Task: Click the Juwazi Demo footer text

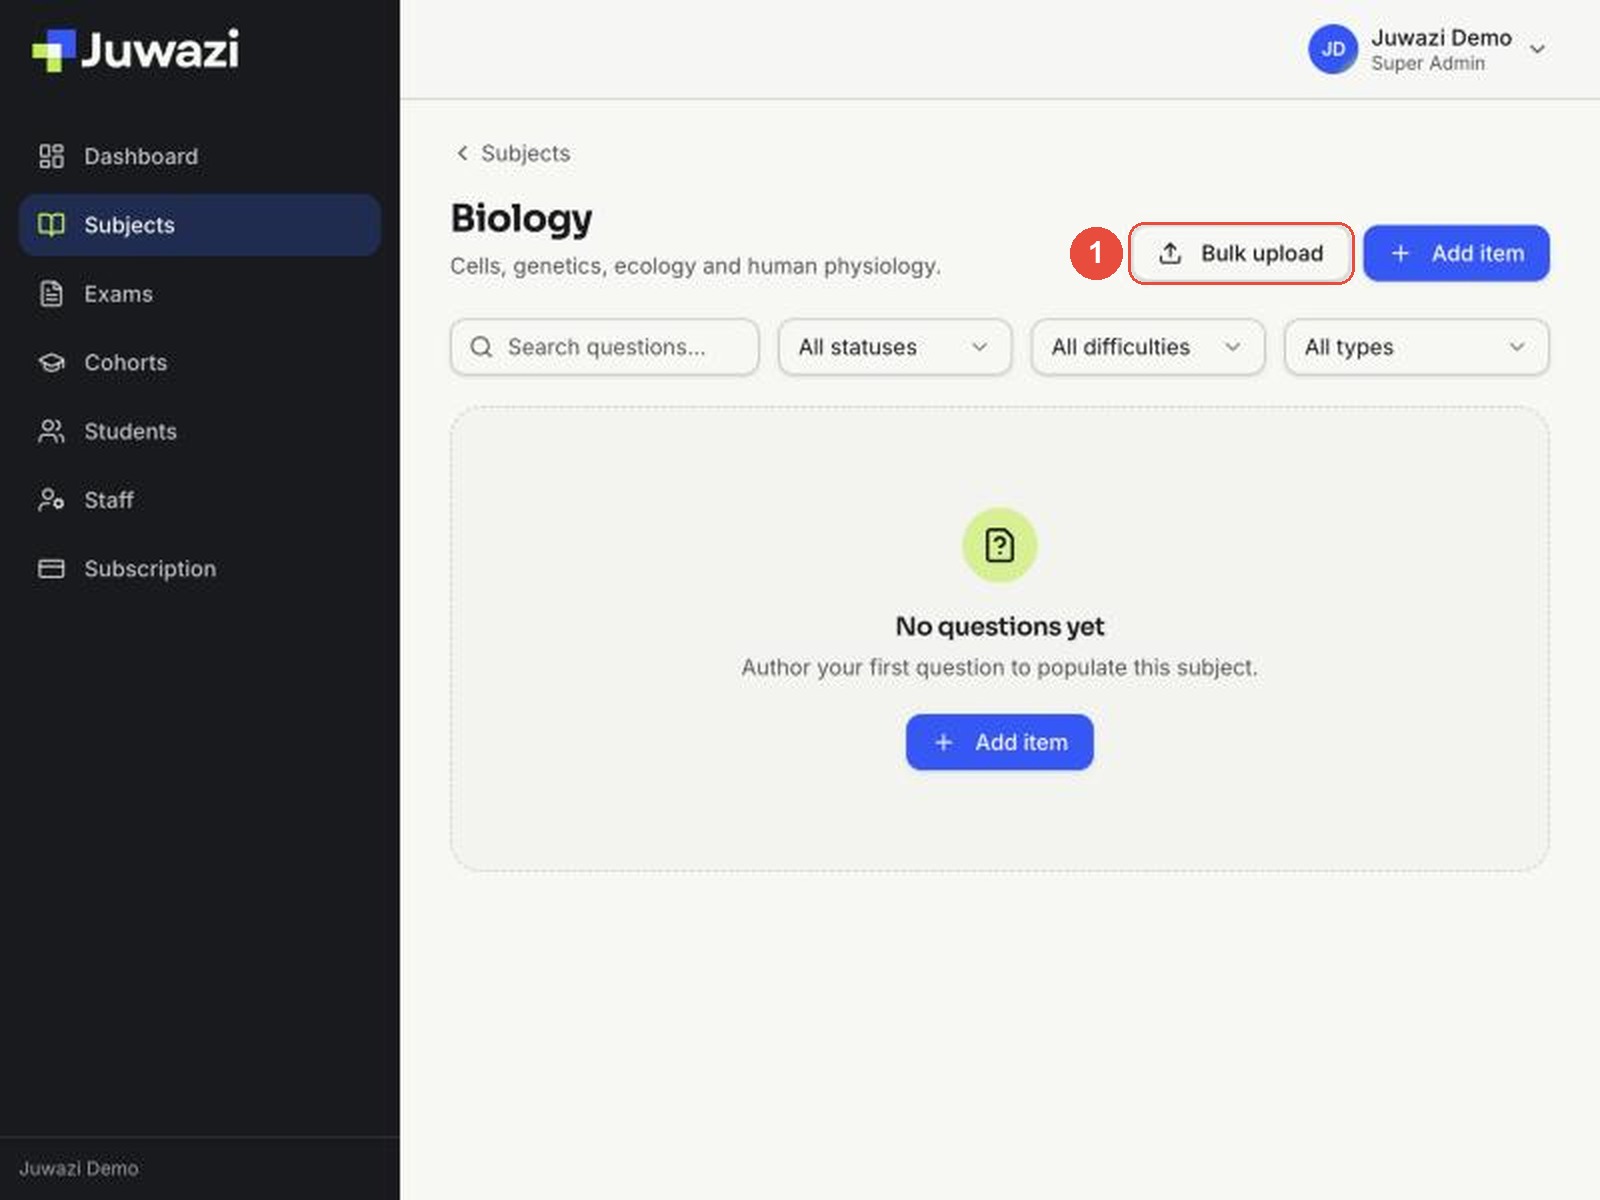Action: [79, 1168]
